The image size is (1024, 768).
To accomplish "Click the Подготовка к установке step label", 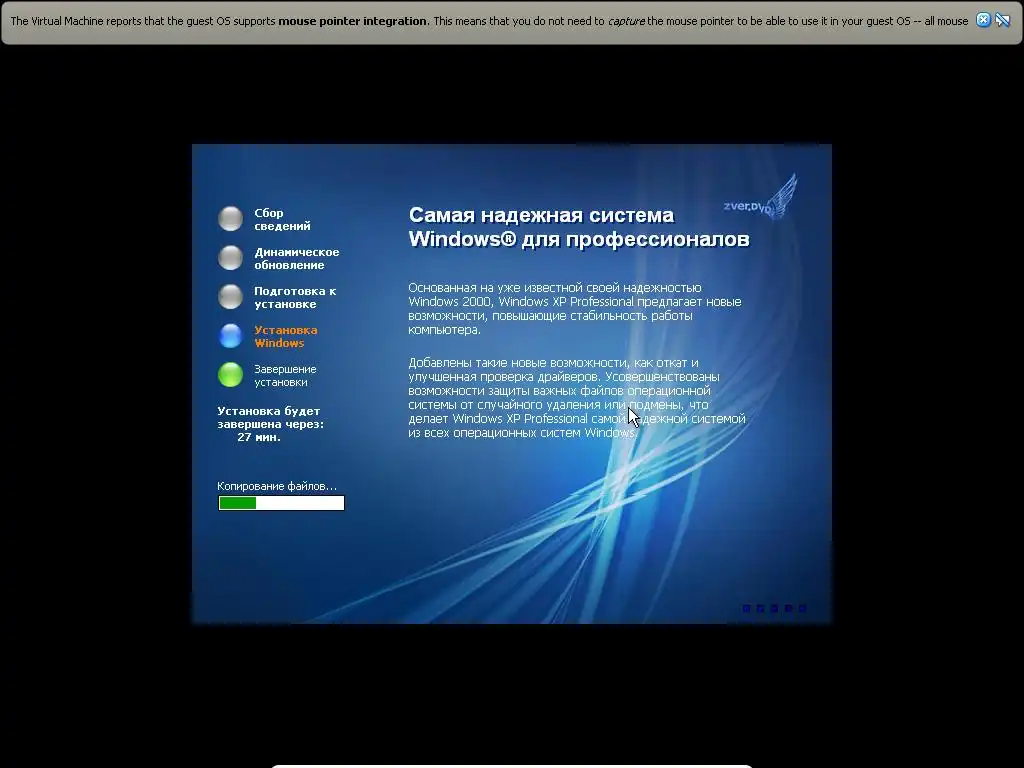I will [x=295, y=298].
